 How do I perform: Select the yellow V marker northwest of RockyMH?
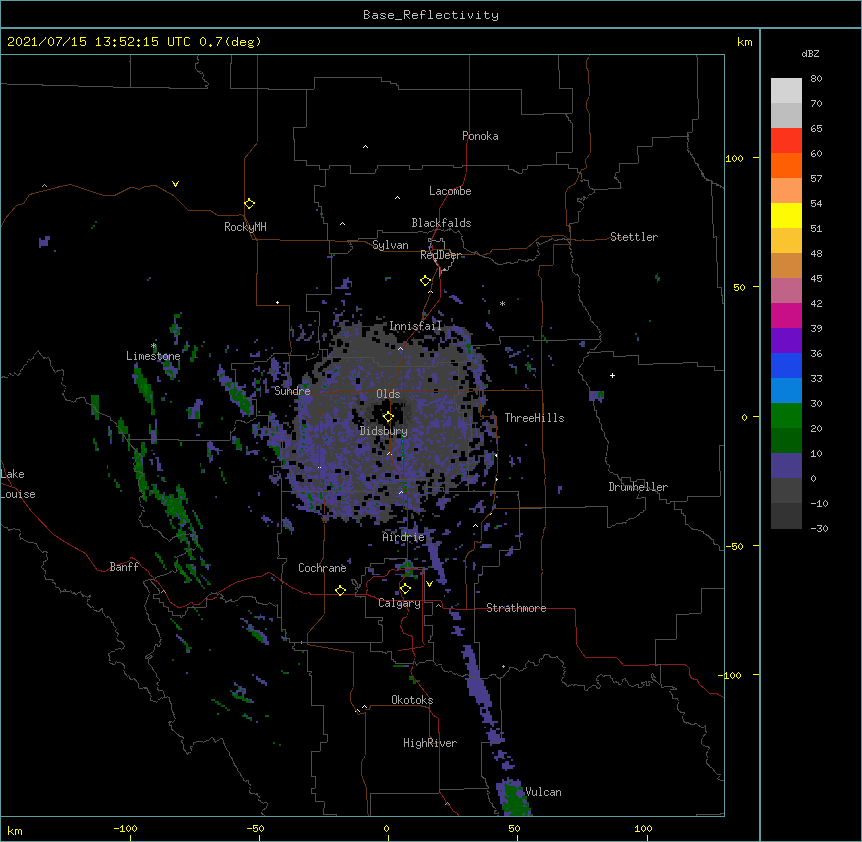pyautogui.click(x=175, y=184)
